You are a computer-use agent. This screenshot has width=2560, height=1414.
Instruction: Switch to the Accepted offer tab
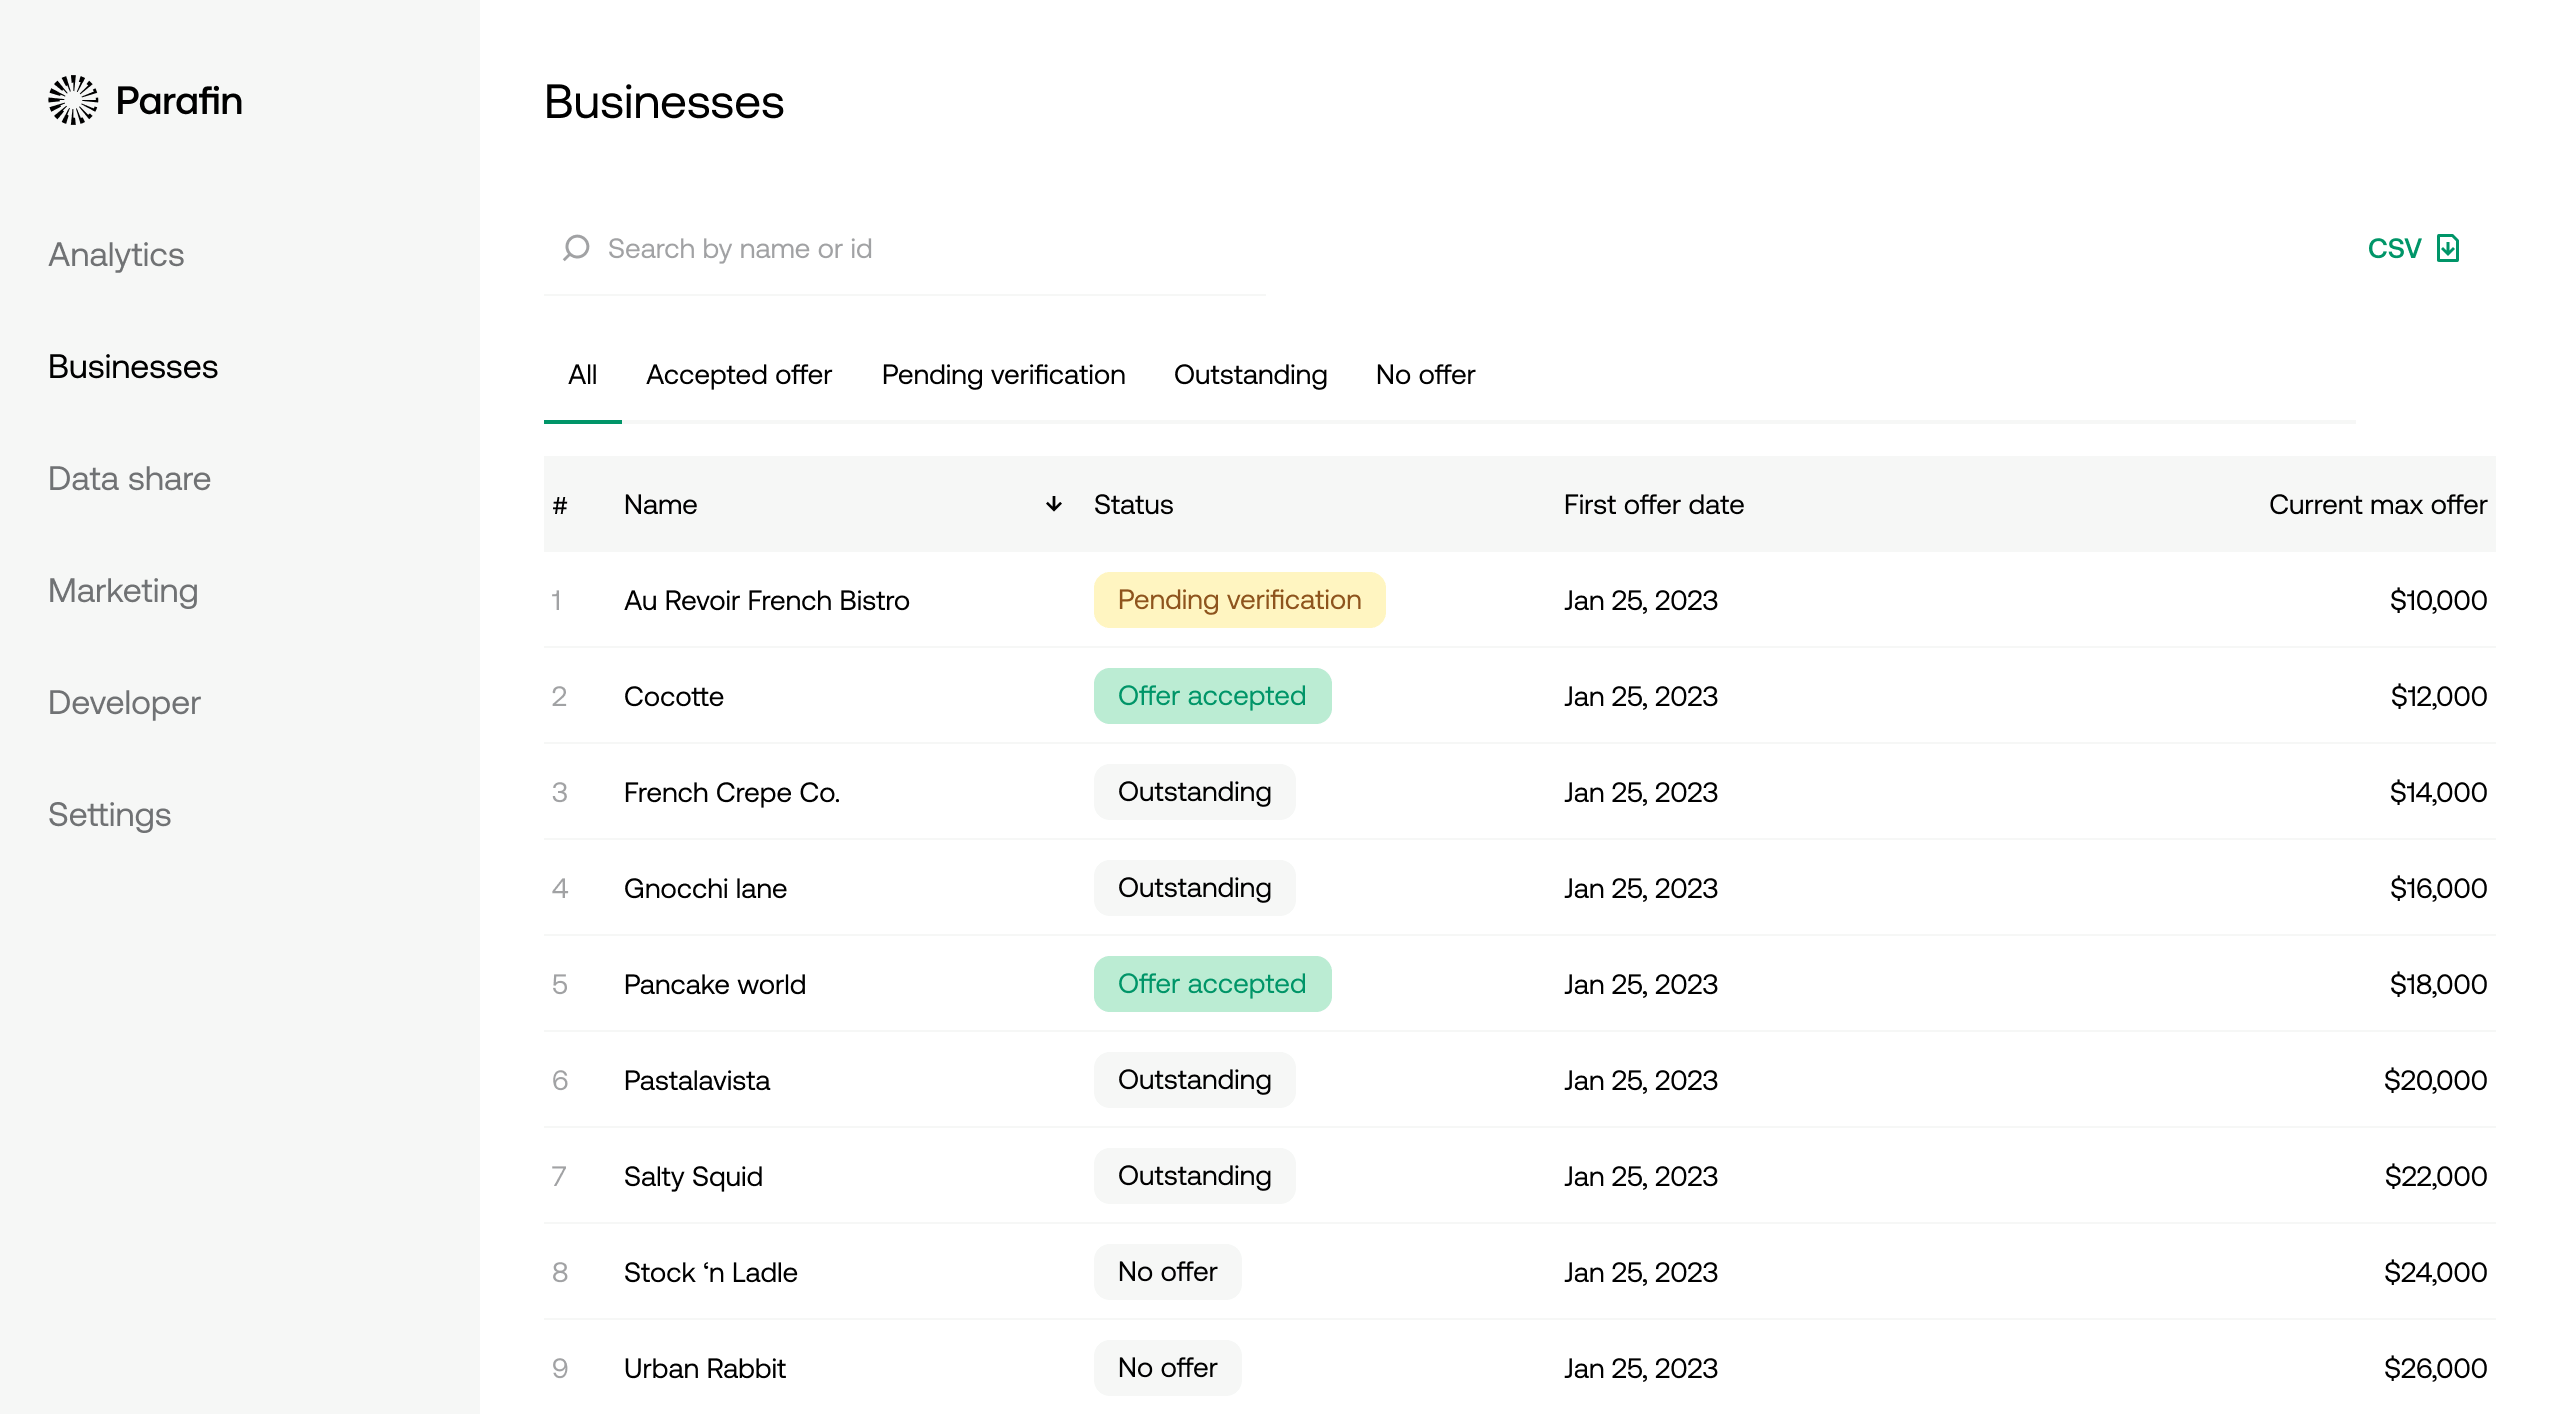pos(738,375)
